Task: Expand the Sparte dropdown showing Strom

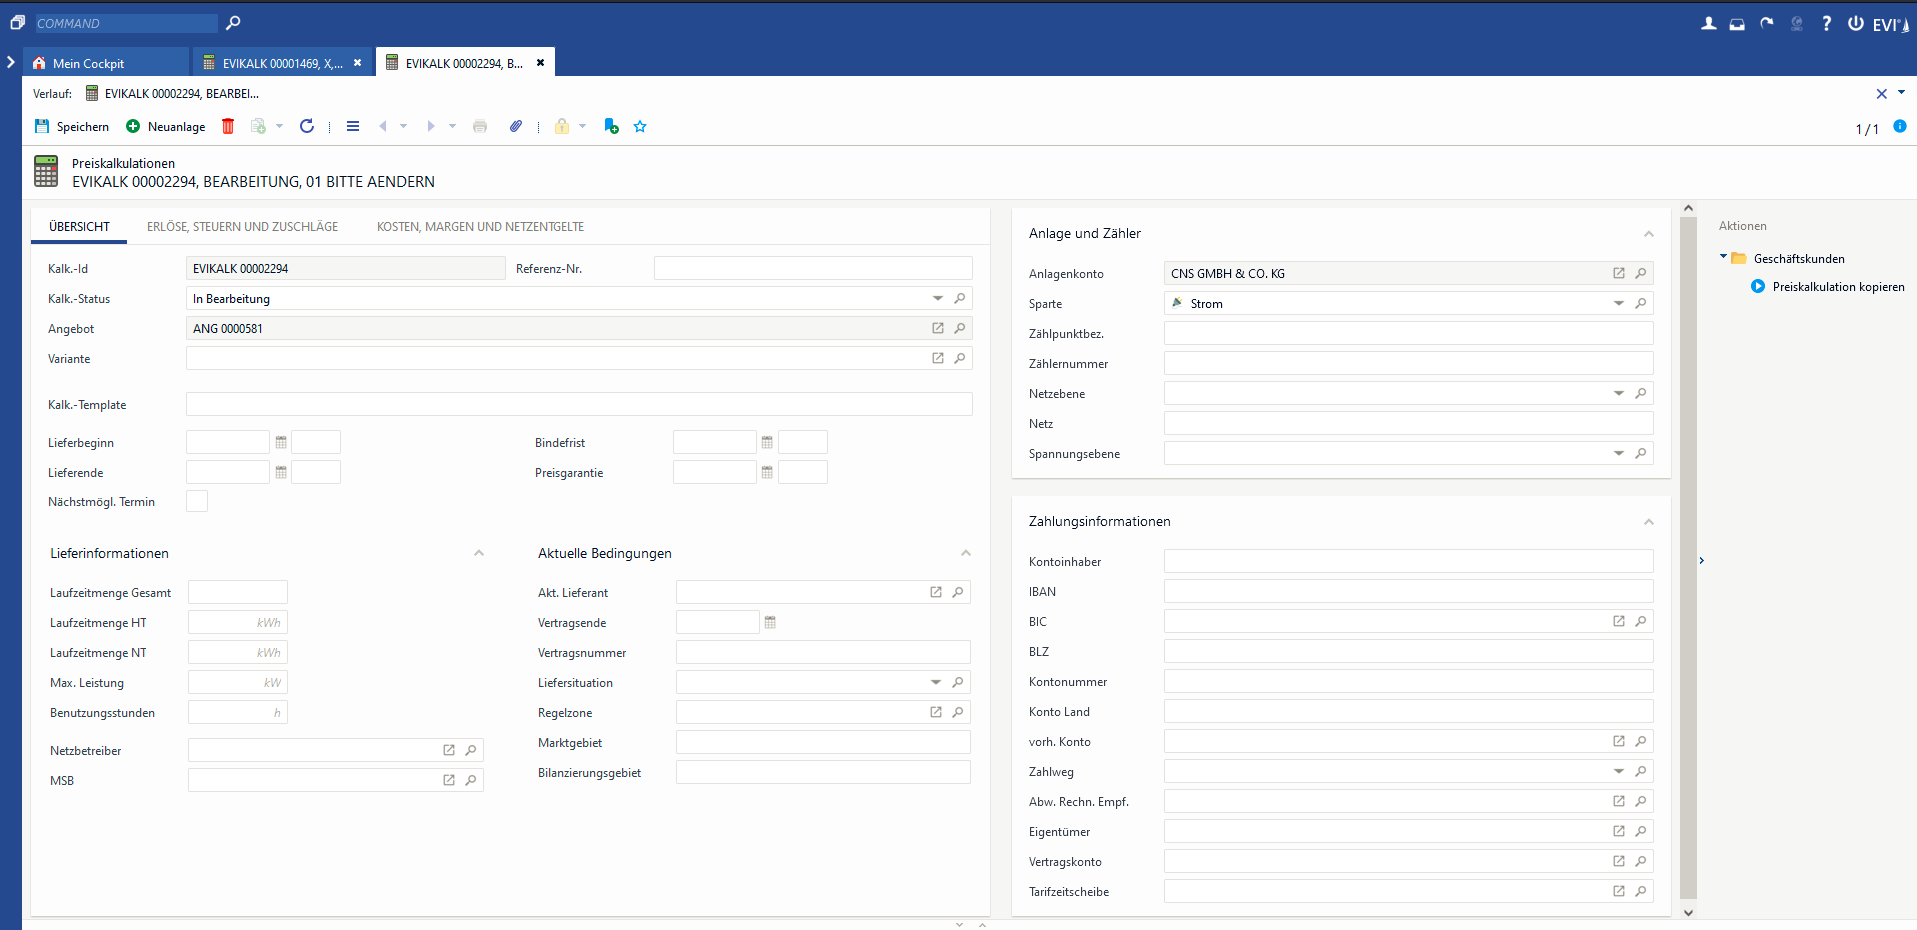Action: [1618, 303]
